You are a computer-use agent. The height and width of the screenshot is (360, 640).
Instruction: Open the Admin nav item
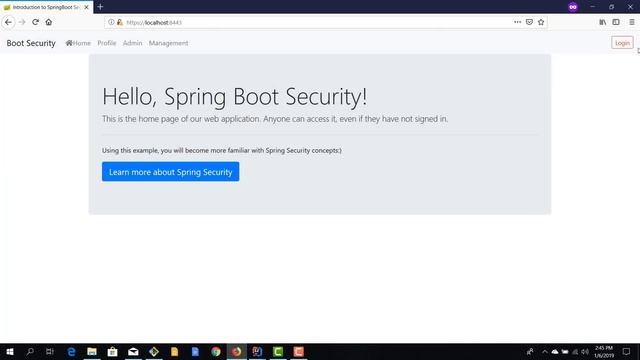coord(133,43)
